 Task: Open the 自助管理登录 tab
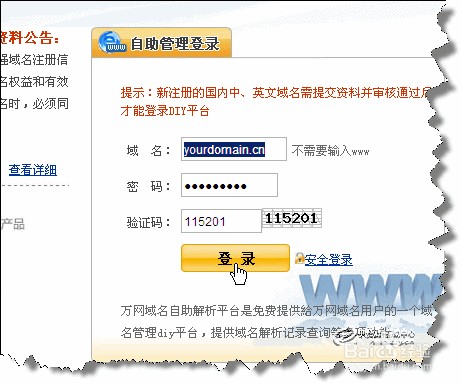click(x=162, y=43)
